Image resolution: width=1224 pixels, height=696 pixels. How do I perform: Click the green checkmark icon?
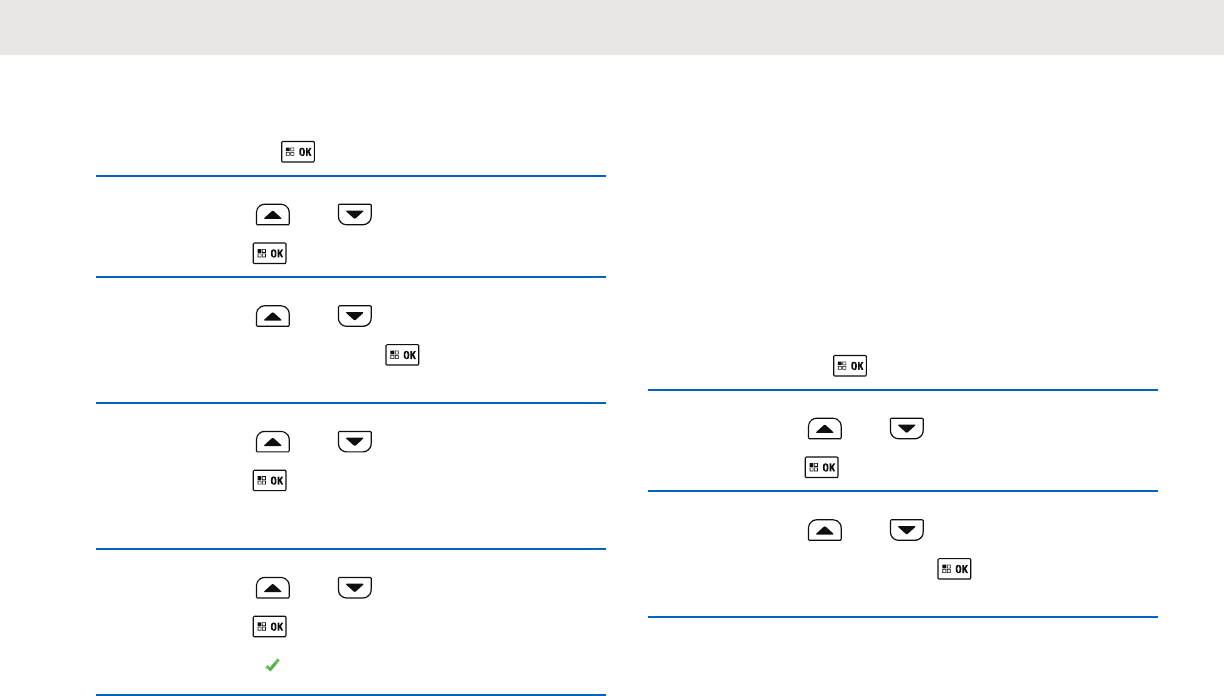coord(271,663)
